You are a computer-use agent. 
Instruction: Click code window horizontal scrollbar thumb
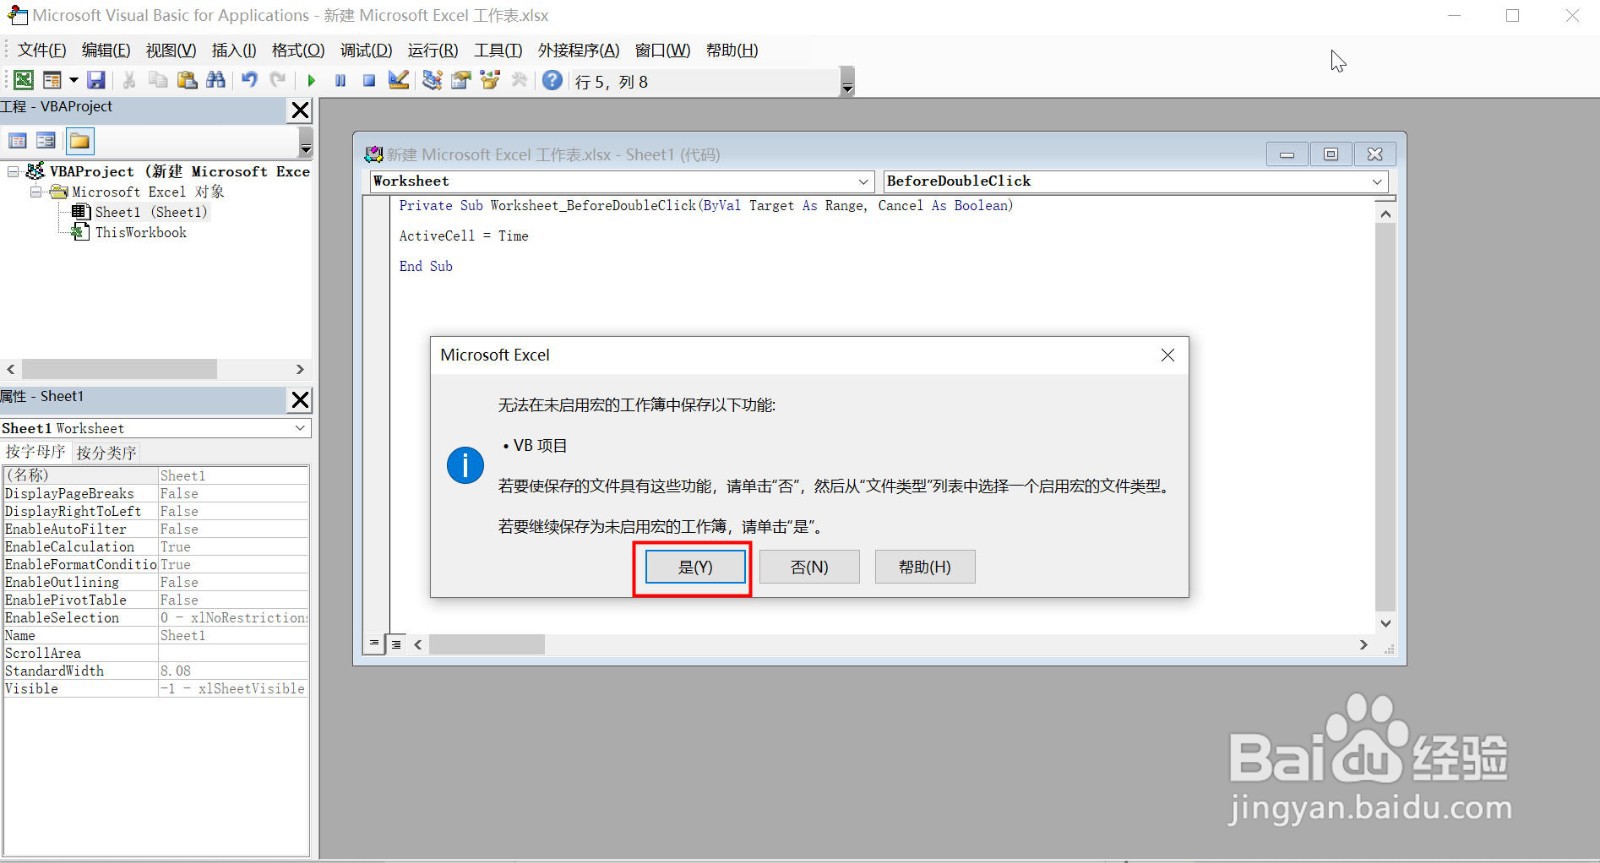487,645
